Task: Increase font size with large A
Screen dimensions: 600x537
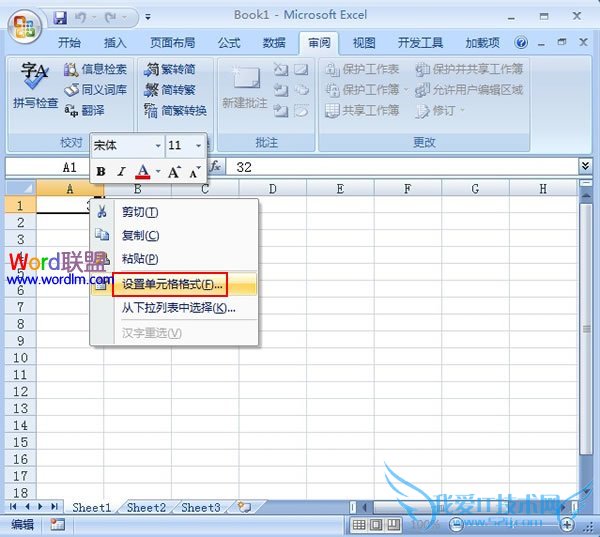Action: 174,171
